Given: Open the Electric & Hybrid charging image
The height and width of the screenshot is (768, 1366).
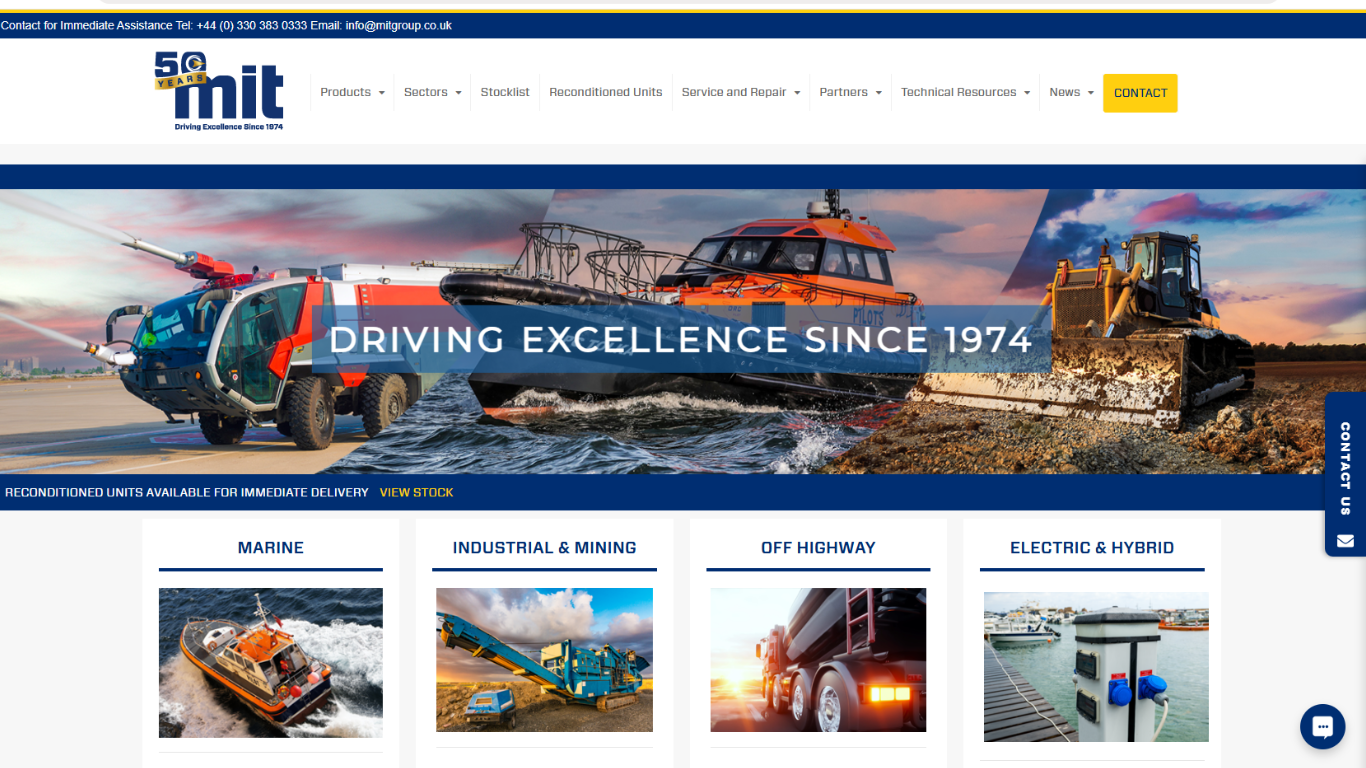Looking at the screenshot, I should click(x=1095, y=666).
